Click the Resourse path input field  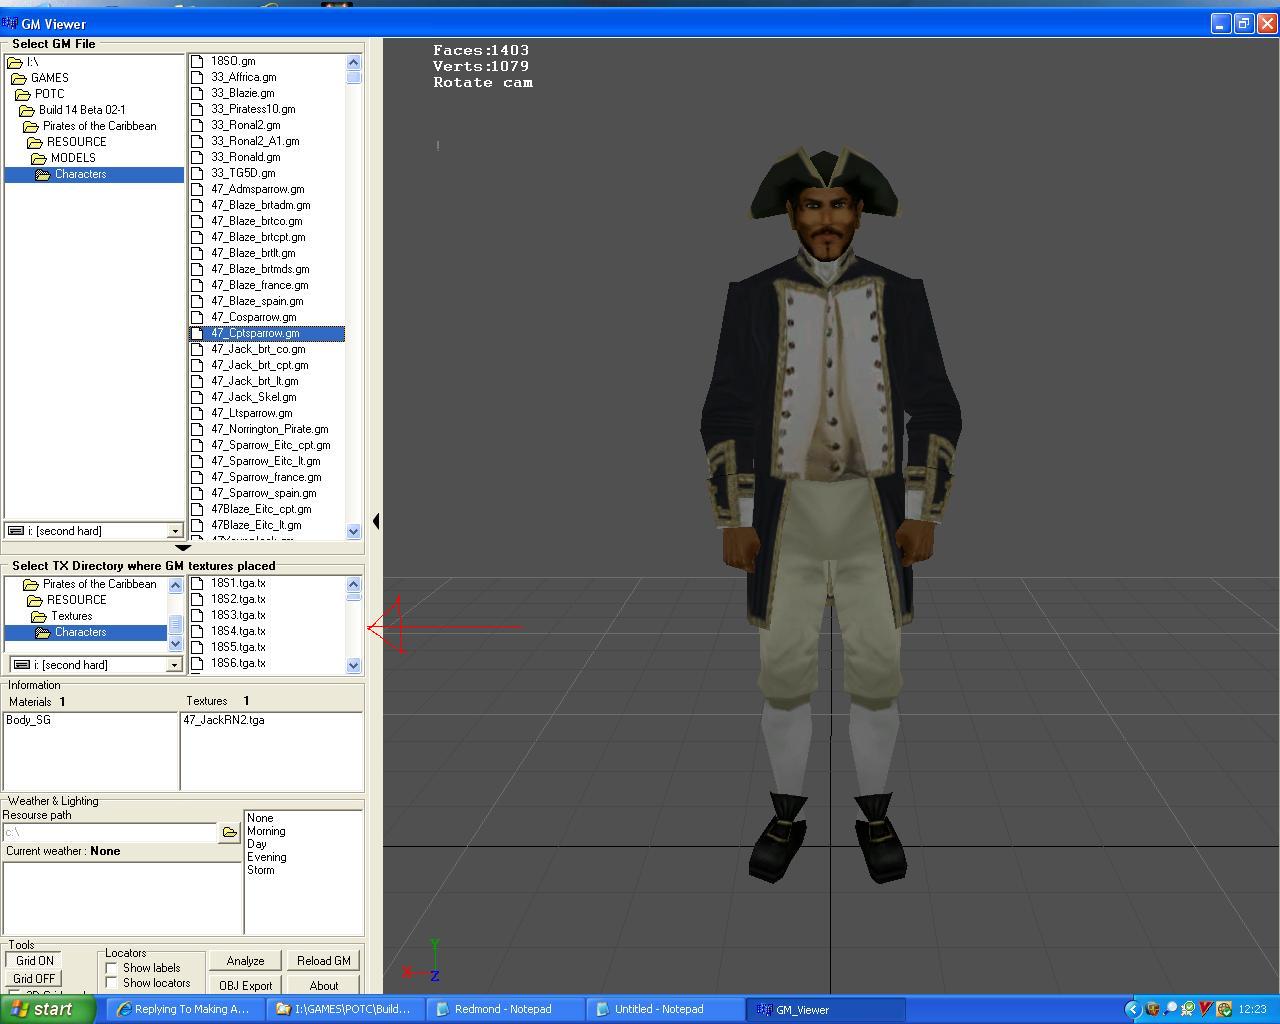point(109,832)
